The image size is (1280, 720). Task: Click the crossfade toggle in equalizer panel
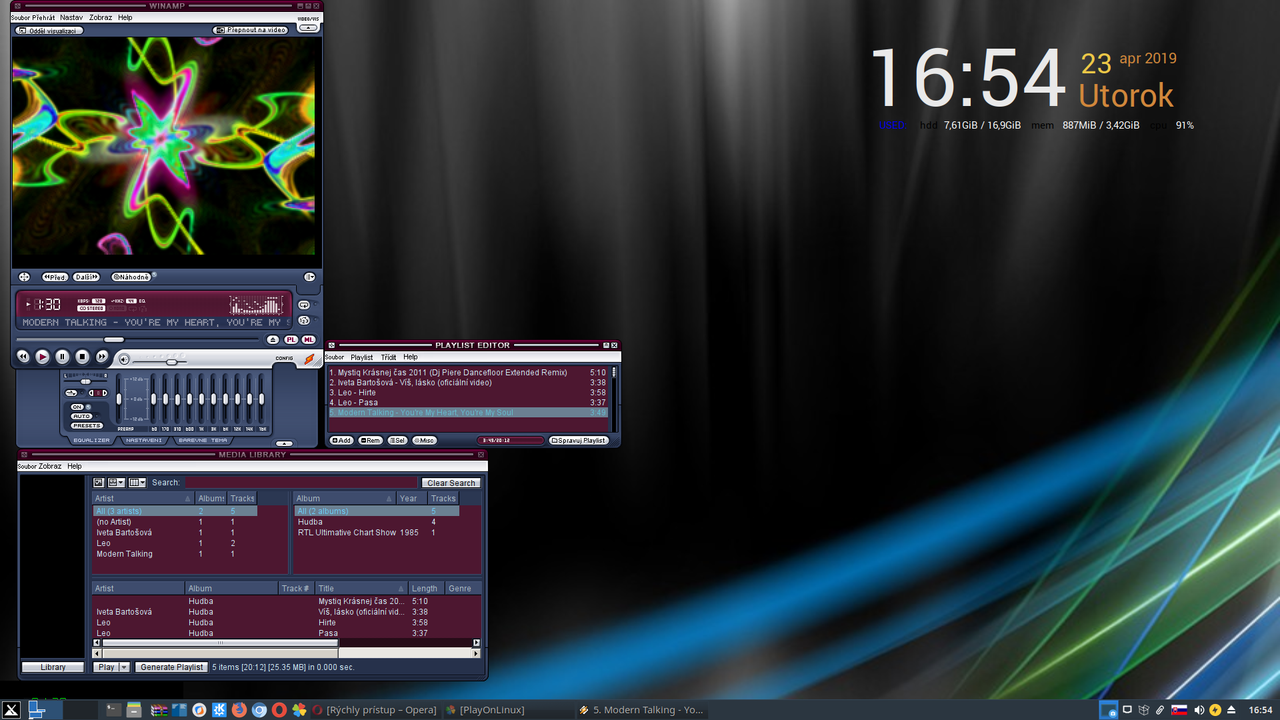tap(71, 393)
